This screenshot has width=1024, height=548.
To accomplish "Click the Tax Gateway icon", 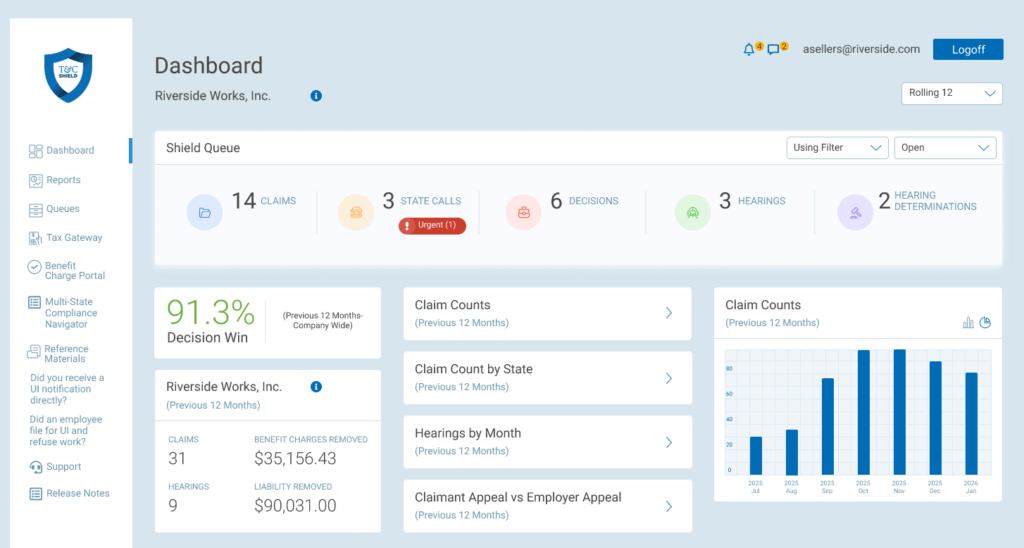I will [35, 238].
